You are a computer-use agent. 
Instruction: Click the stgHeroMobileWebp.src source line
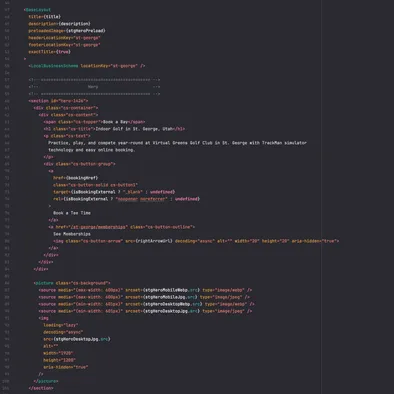pos(145,290)
